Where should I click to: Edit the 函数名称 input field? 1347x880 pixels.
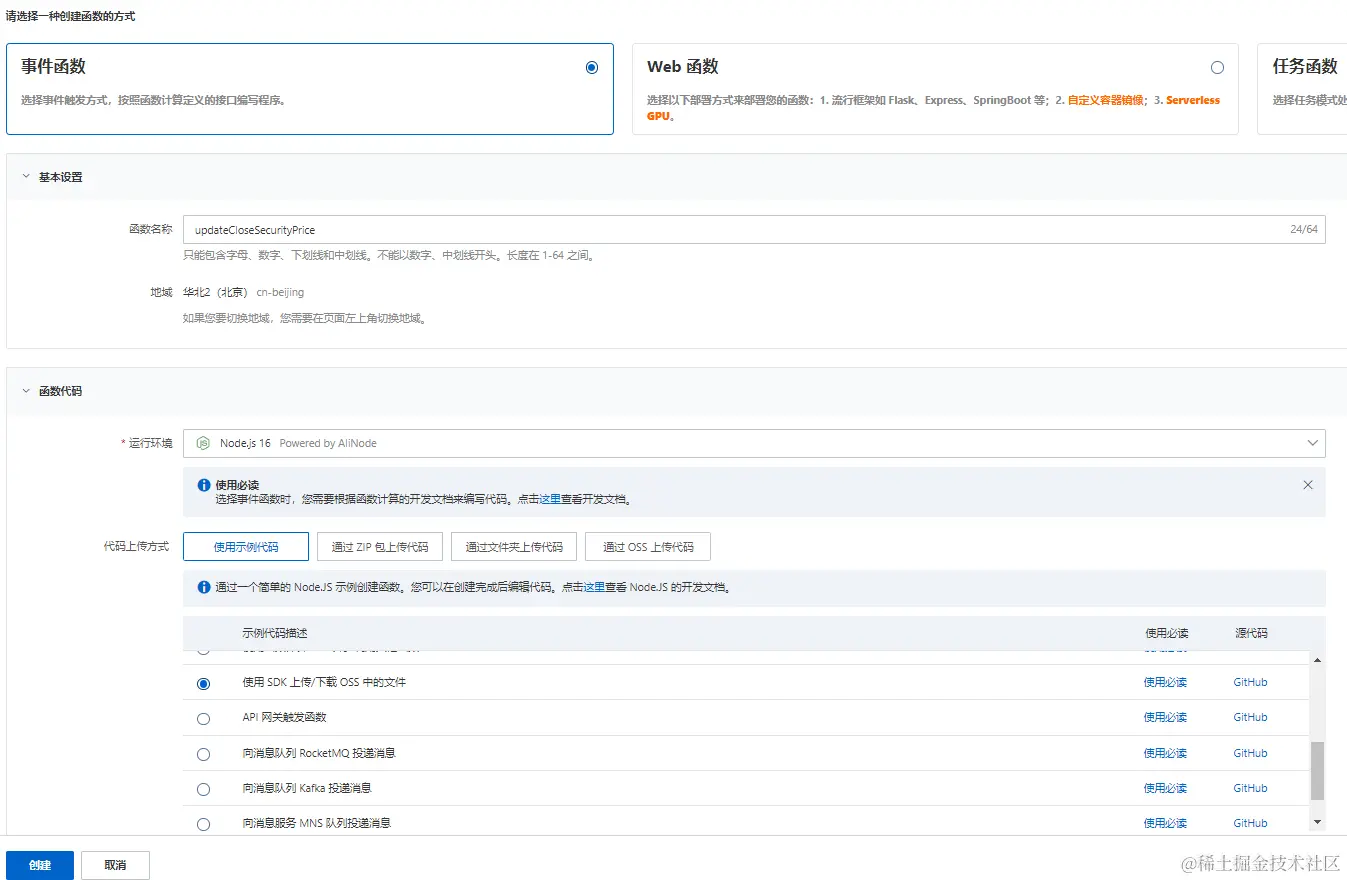click(754, 230)
